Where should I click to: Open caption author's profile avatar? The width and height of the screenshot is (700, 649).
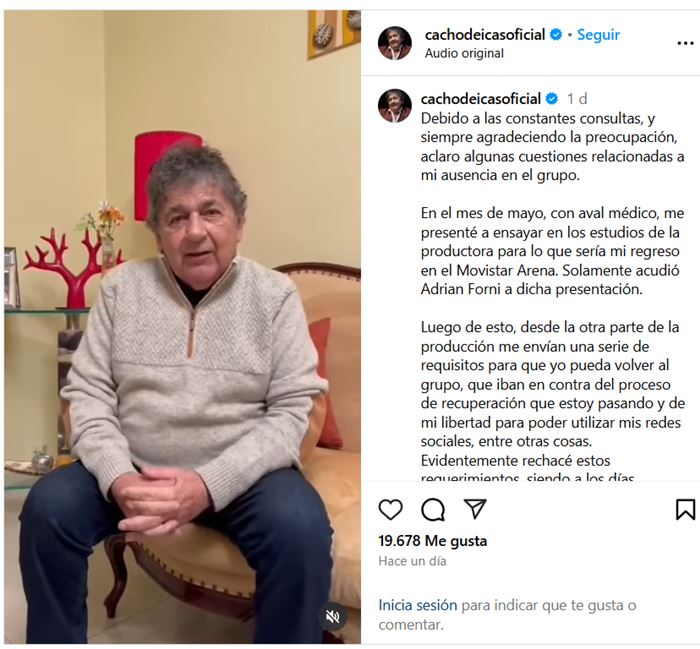(395, 105)
